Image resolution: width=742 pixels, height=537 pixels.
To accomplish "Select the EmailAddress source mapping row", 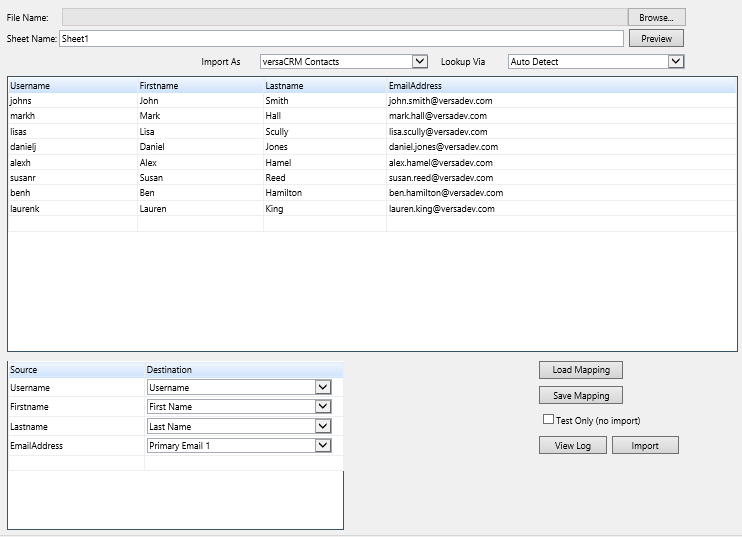I will (x=76, y=446).
